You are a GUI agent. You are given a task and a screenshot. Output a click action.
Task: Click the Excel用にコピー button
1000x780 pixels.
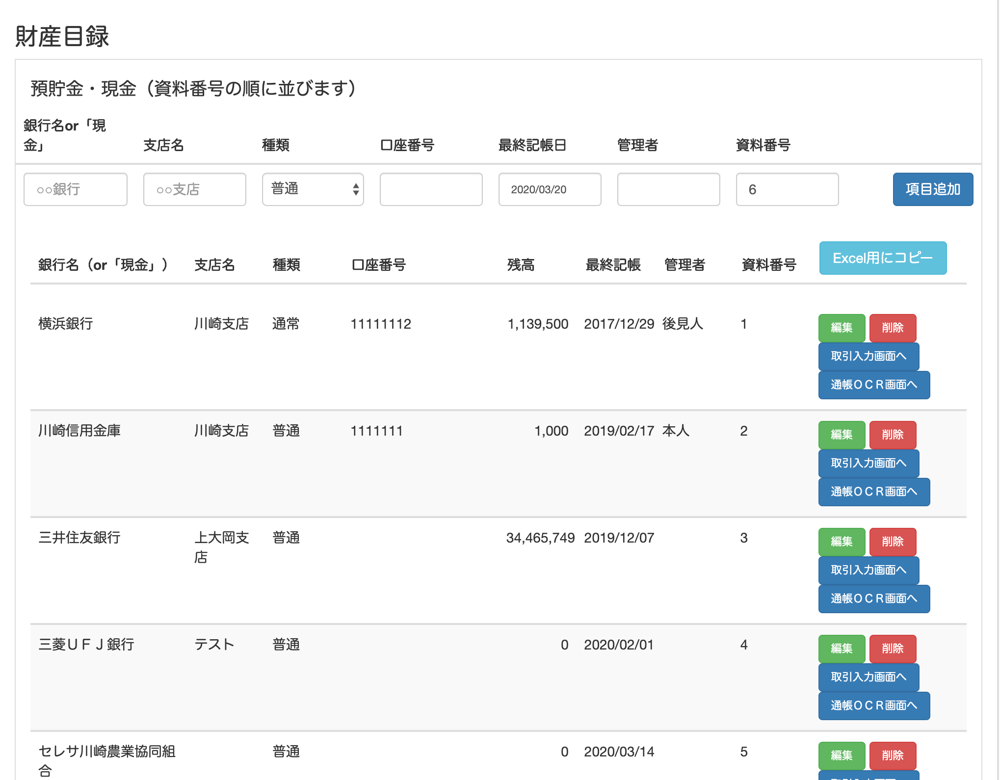point(882,258)
